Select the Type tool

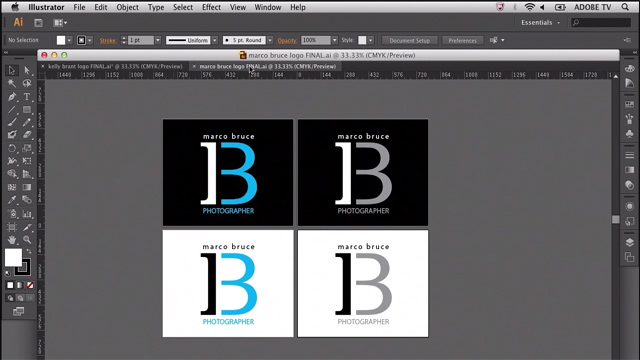click(x=27, y=97)
